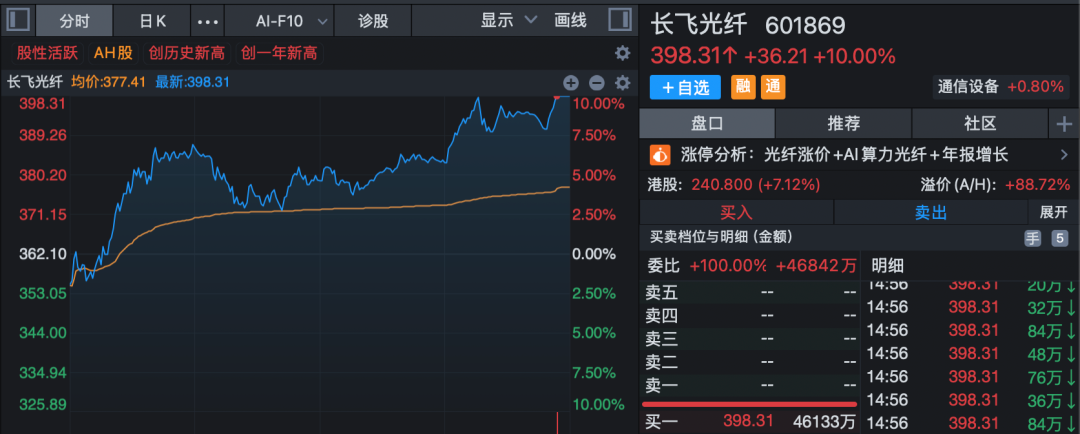Zoom out chart with minus icon
Viewport: 1080px width, 434px height.
click(597, 83)
